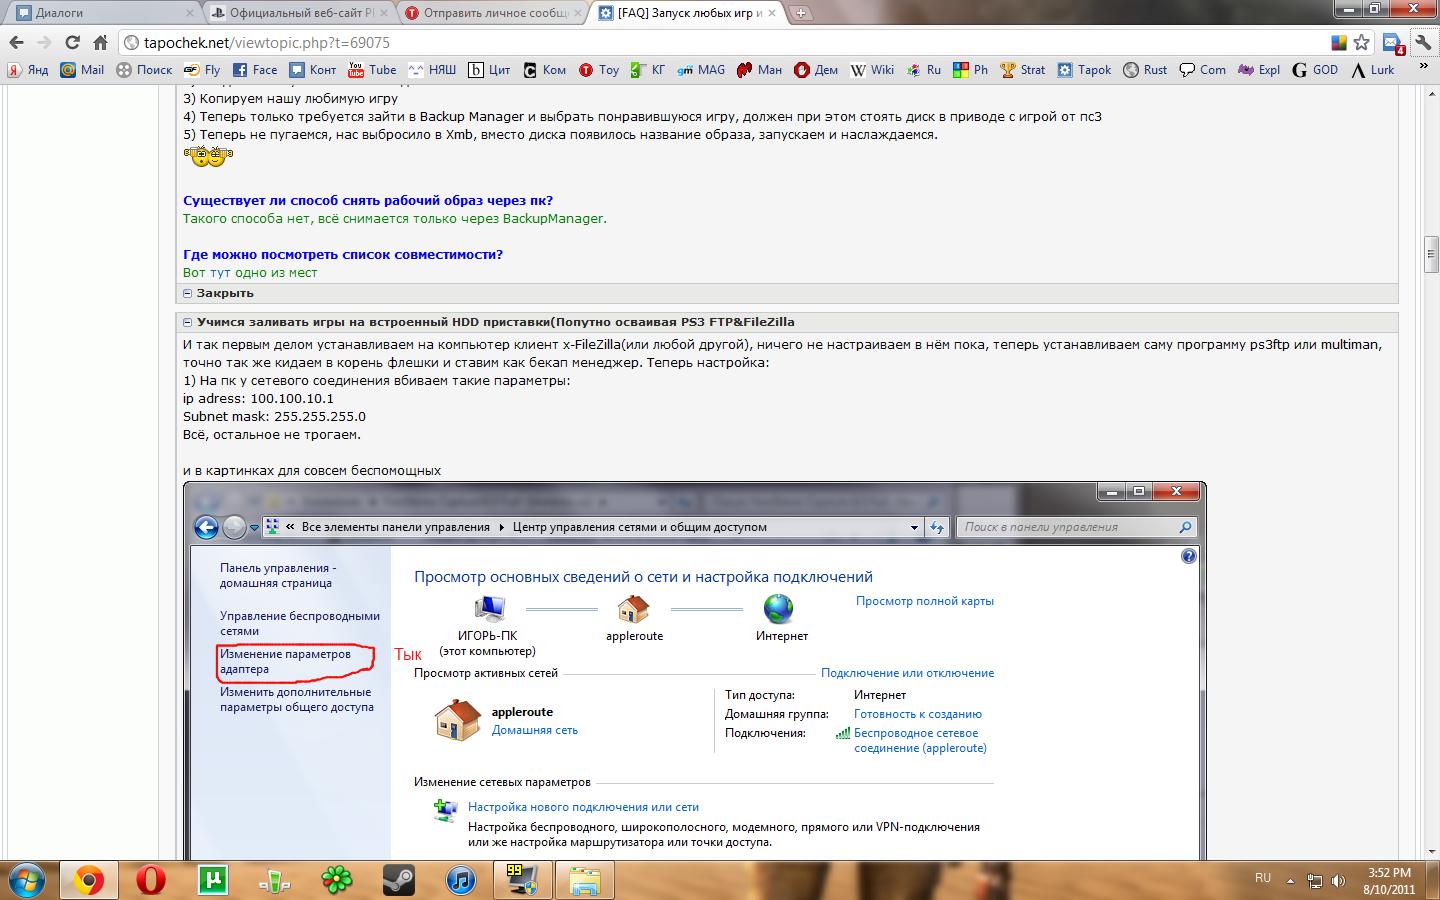The width and height of the screenshot is (1440, 900).
Task: Open the Ph bookmark
Action: [971, 70]
